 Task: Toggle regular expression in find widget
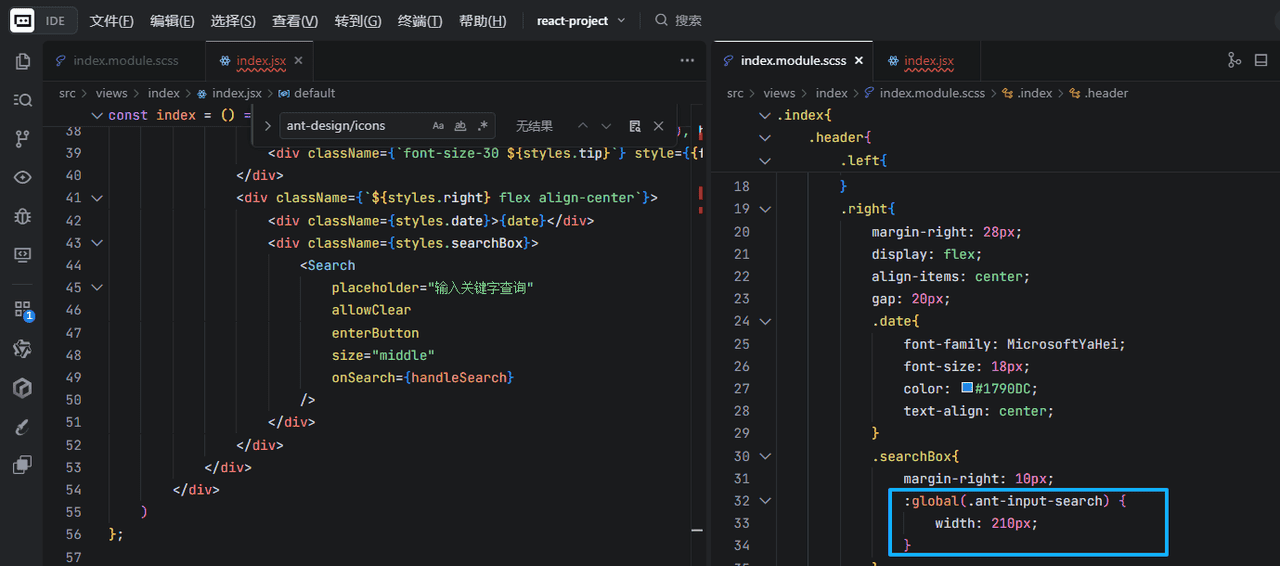tap(483, 126)
